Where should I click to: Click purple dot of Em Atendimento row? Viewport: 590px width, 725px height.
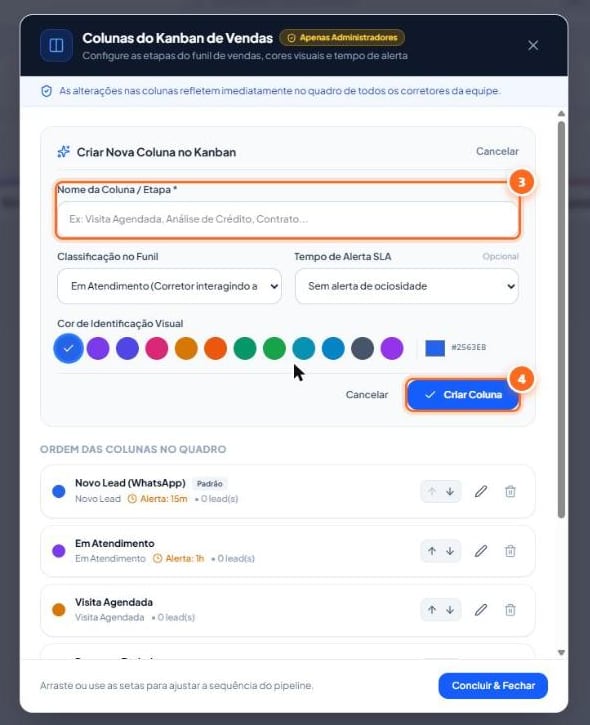[x=59, y=551]
